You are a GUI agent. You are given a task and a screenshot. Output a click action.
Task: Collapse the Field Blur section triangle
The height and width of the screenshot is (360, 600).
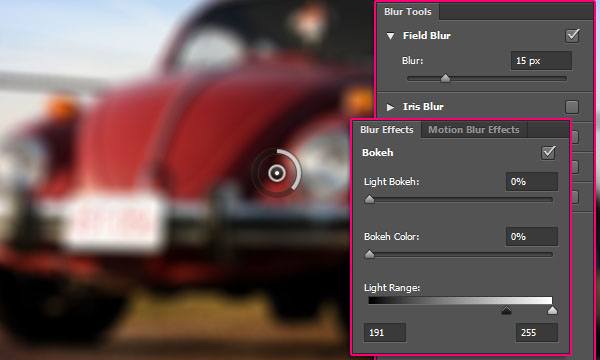(x=390, y=36)
